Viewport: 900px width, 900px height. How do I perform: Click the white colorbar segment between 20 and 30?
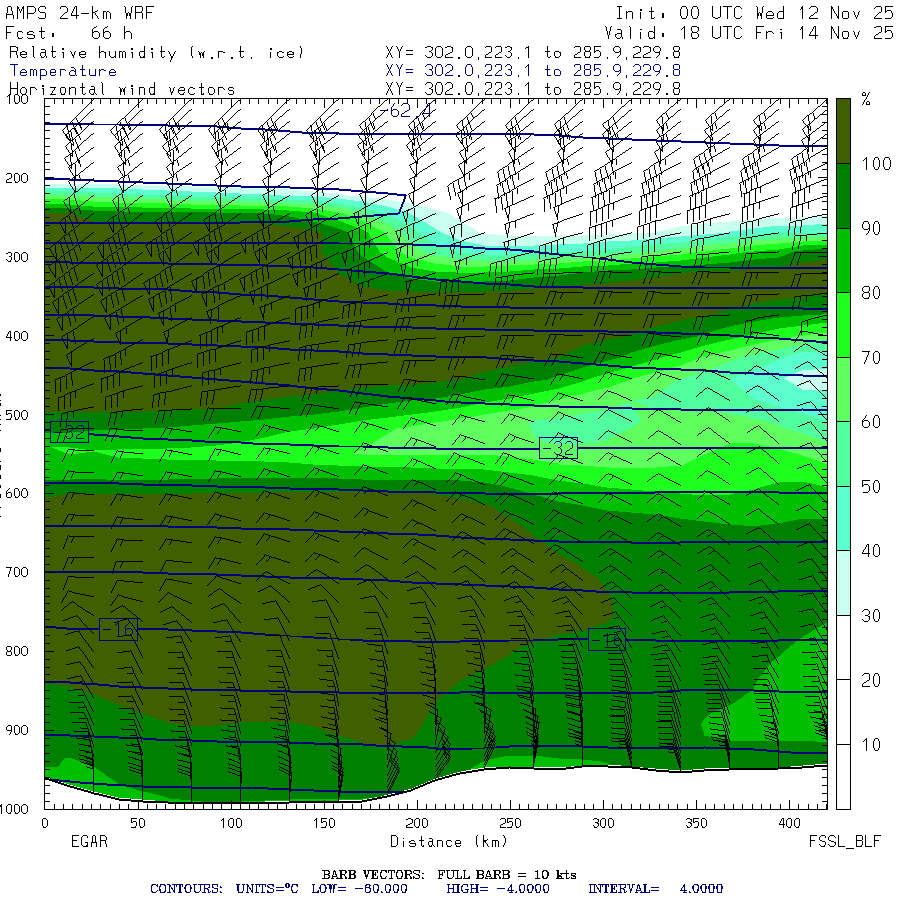843,648
